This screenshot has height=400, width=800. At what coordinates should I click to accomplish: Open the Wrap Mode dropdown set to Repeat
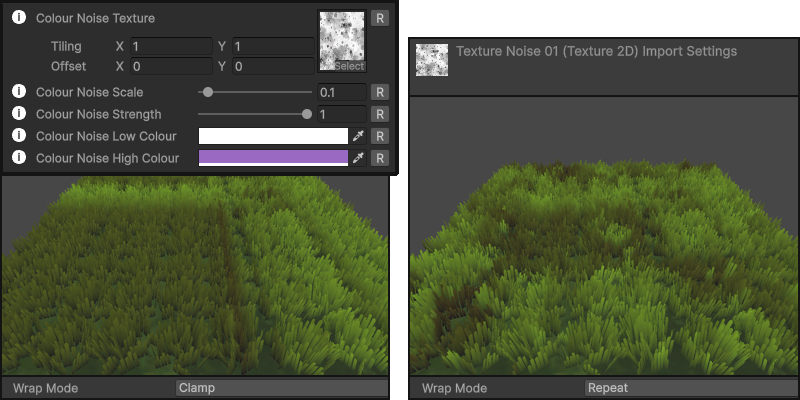[690, 388]
